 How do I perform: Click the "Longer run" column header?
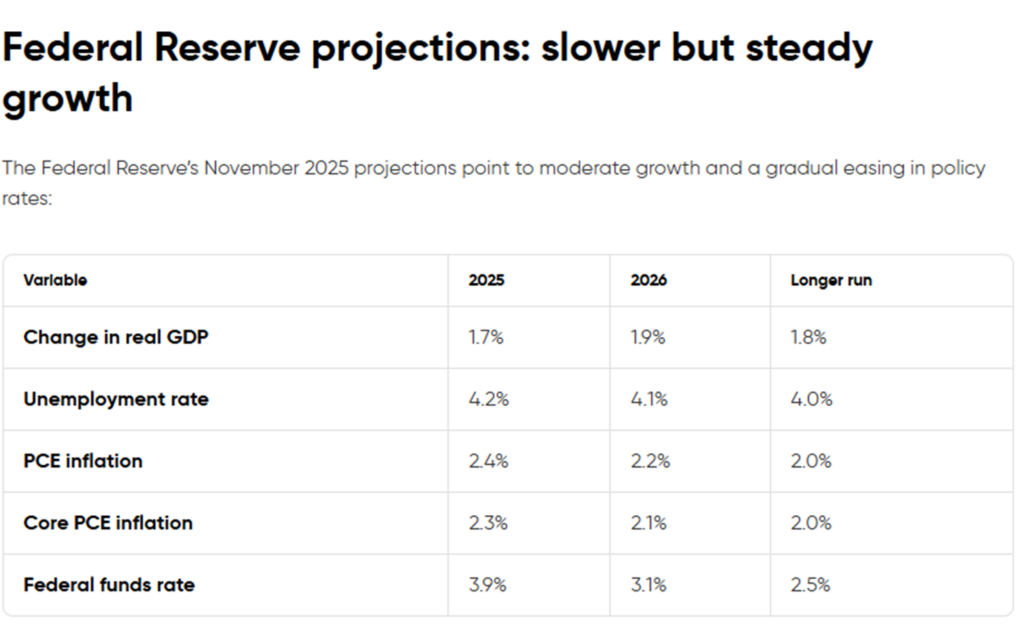pyautogui.click(x=831, y=280)
